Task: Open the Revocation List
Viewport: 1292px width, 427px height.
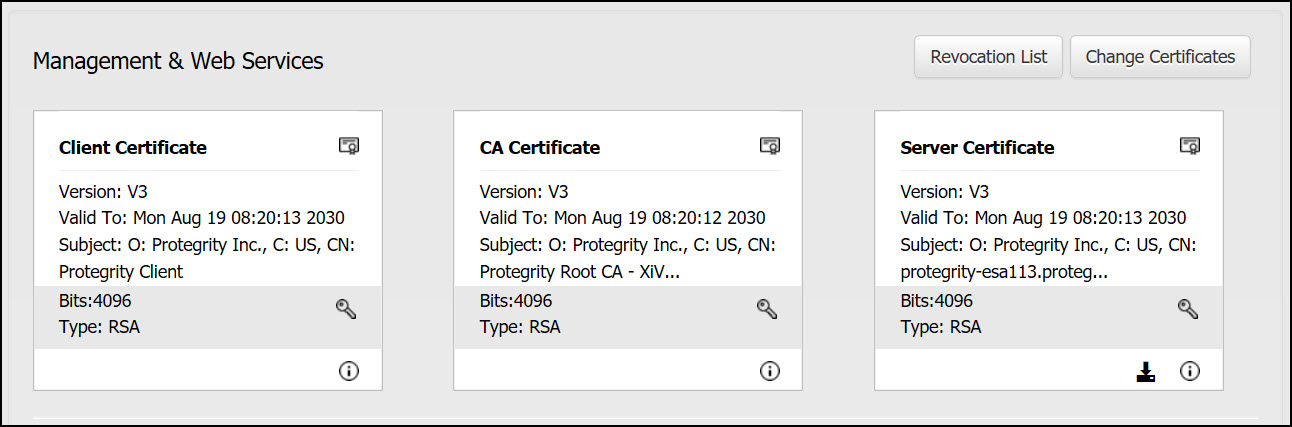Action: [988, 57]
